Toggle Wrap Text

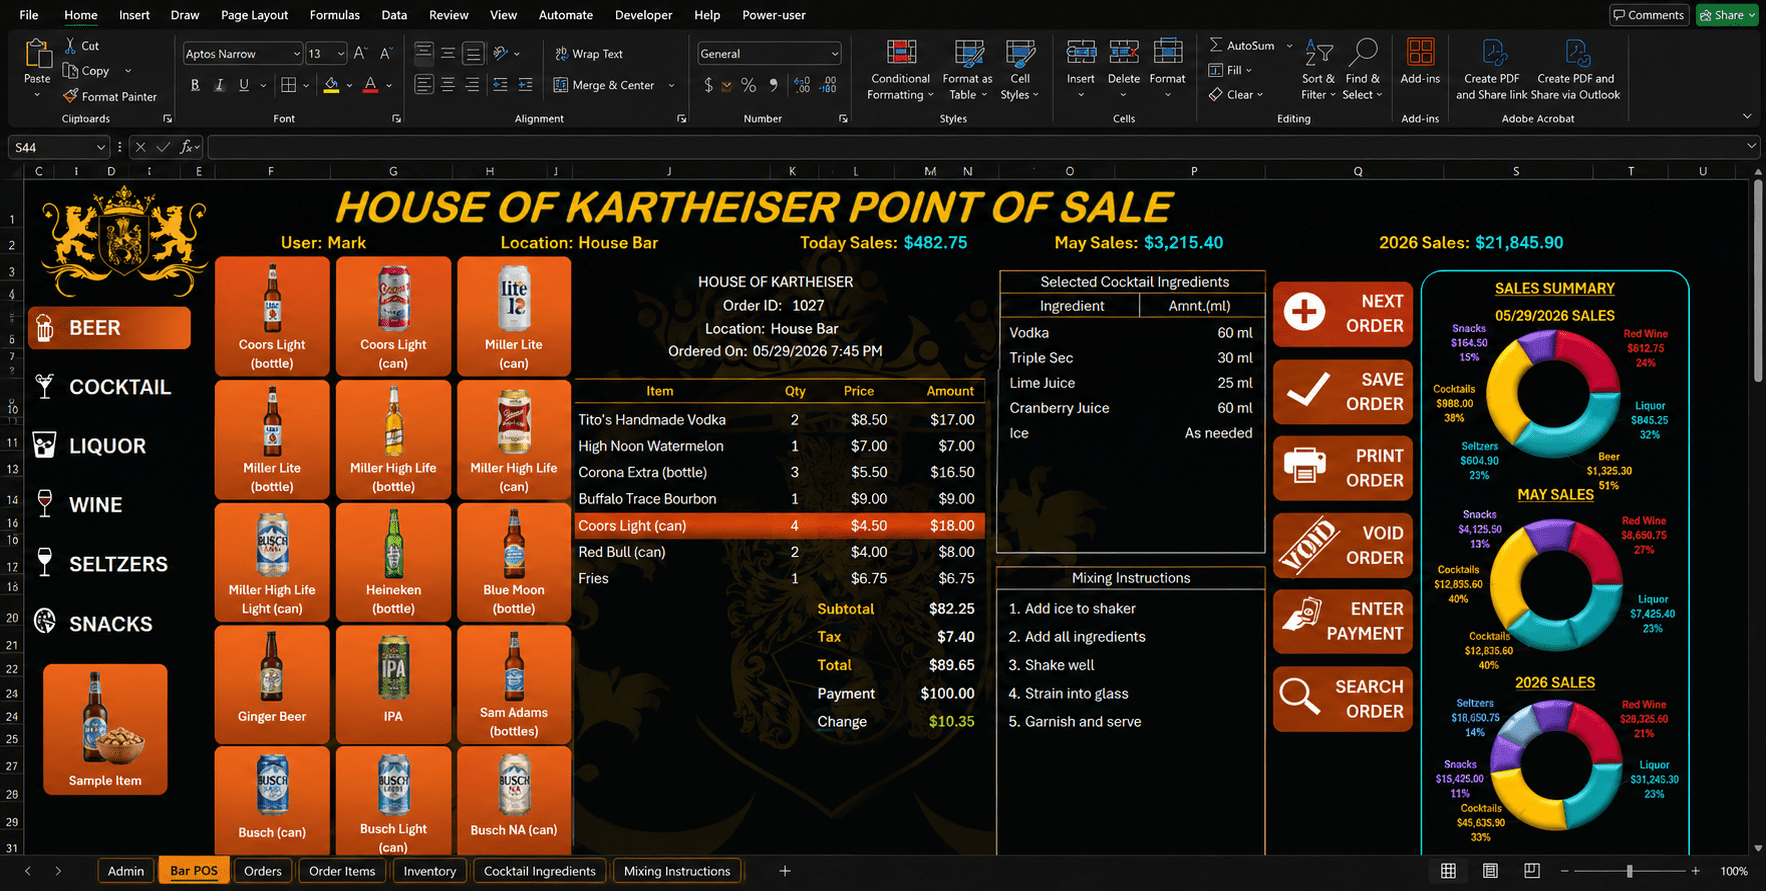coord(589,54)
